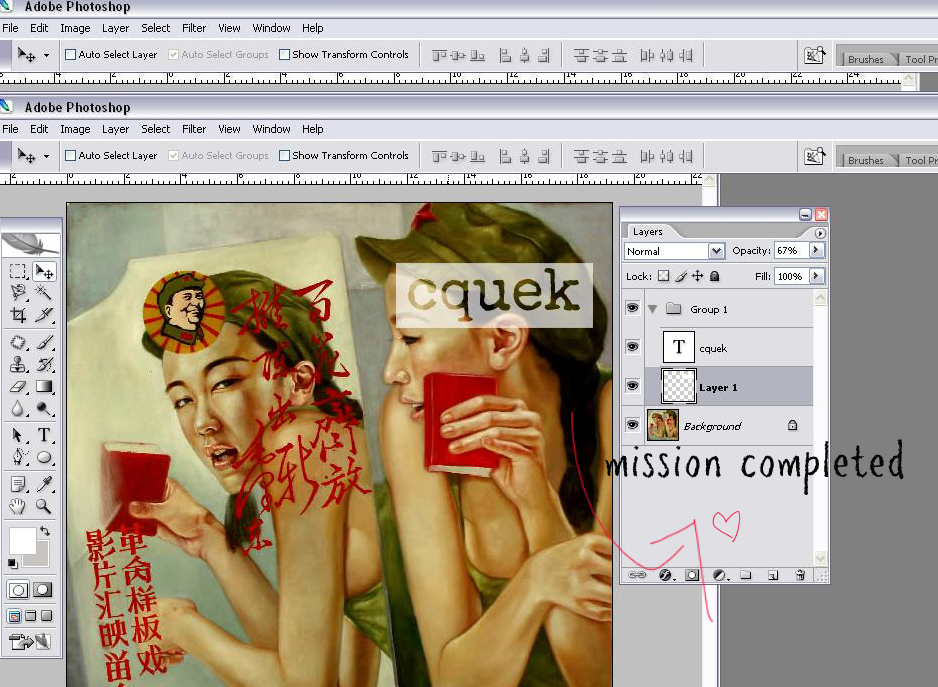Select the Ellipse shape tool

click(44, 457)
